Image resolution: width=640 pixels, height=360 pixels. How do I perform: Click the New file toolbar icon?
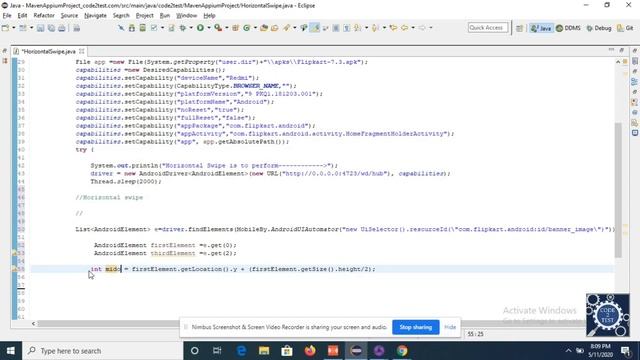(x=5, y=28)
